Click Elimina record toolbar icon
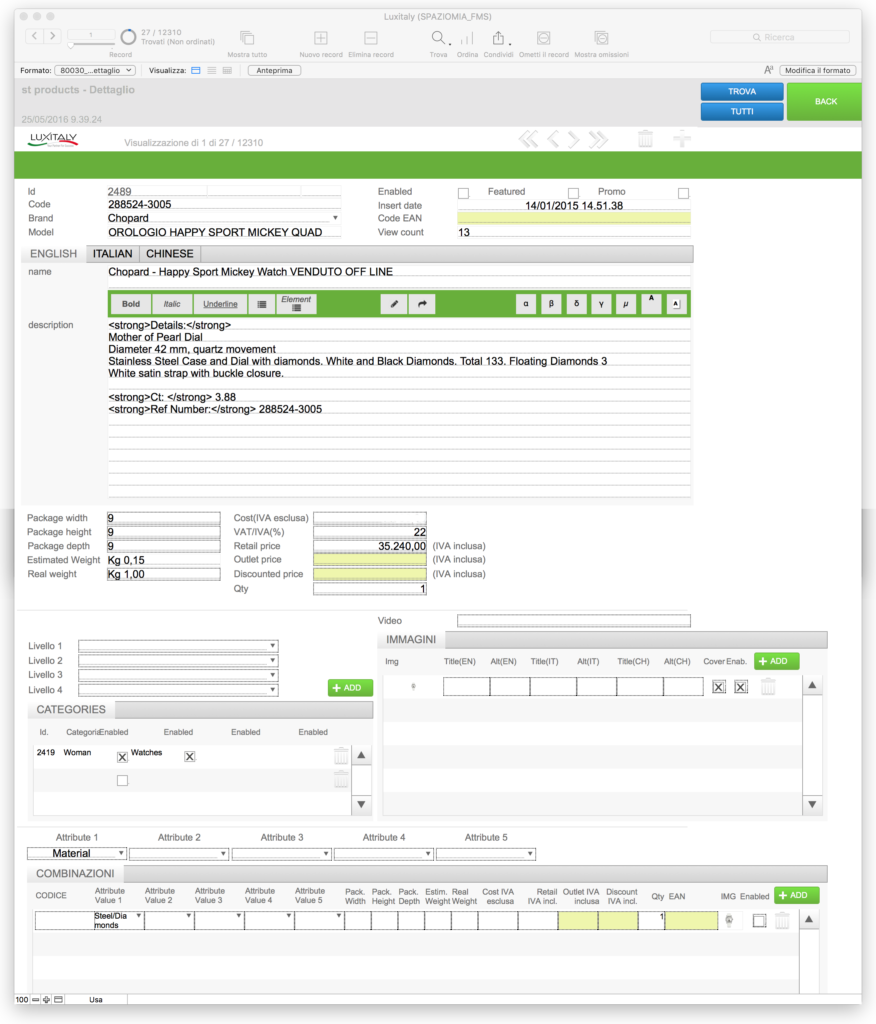 [x=370, y=38]
